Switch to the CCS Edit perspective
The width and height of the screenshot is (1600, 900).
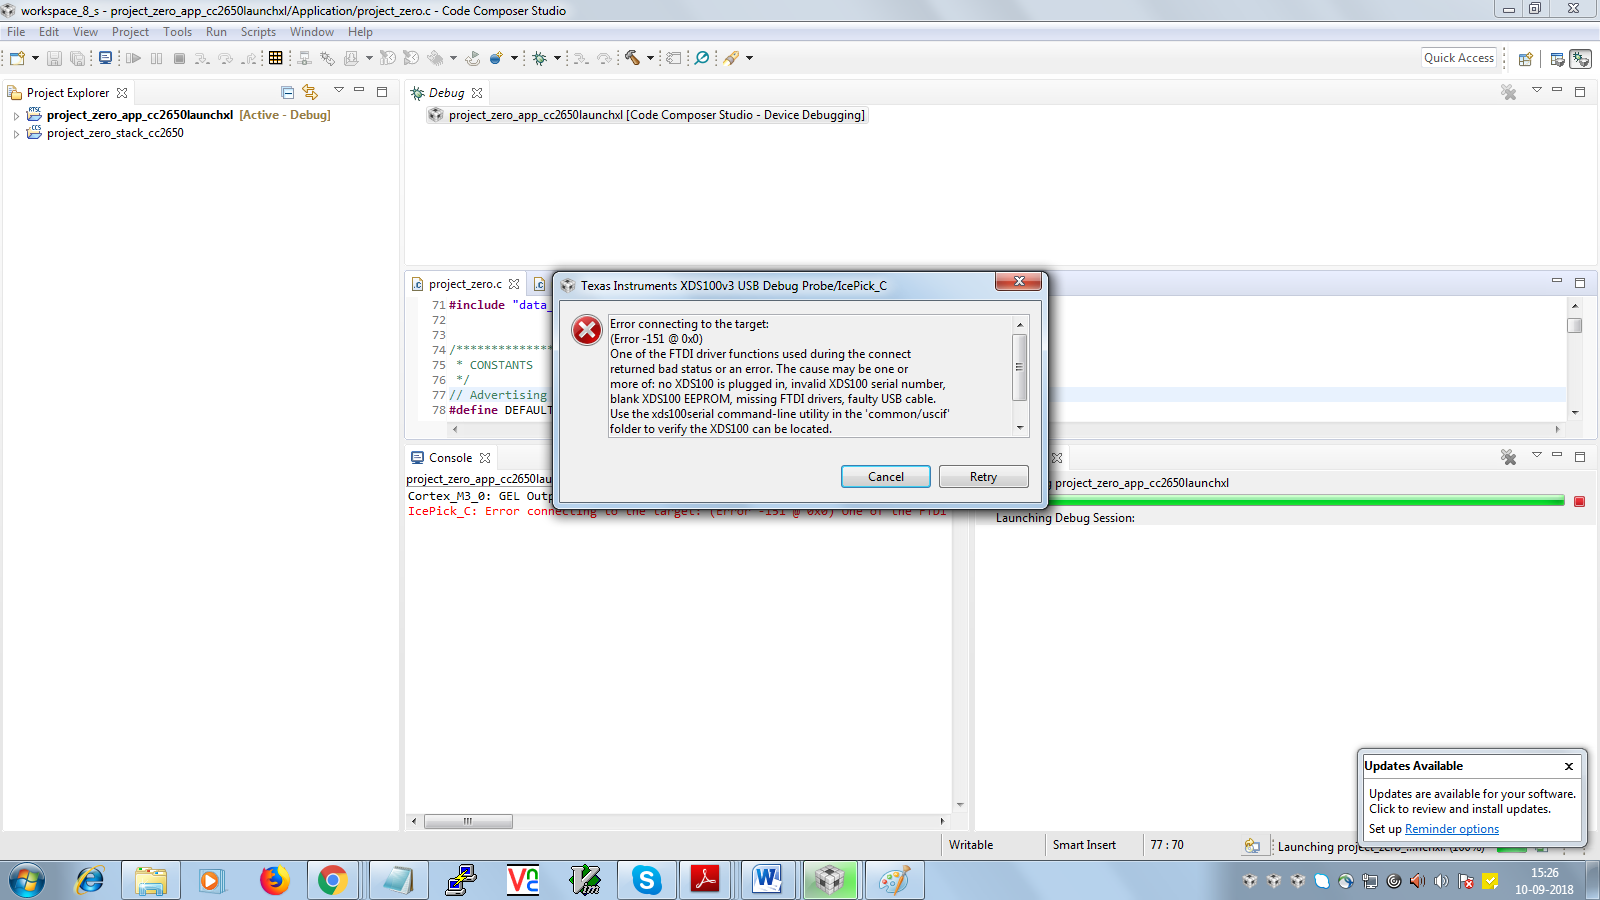click(x=1557, y=59)
